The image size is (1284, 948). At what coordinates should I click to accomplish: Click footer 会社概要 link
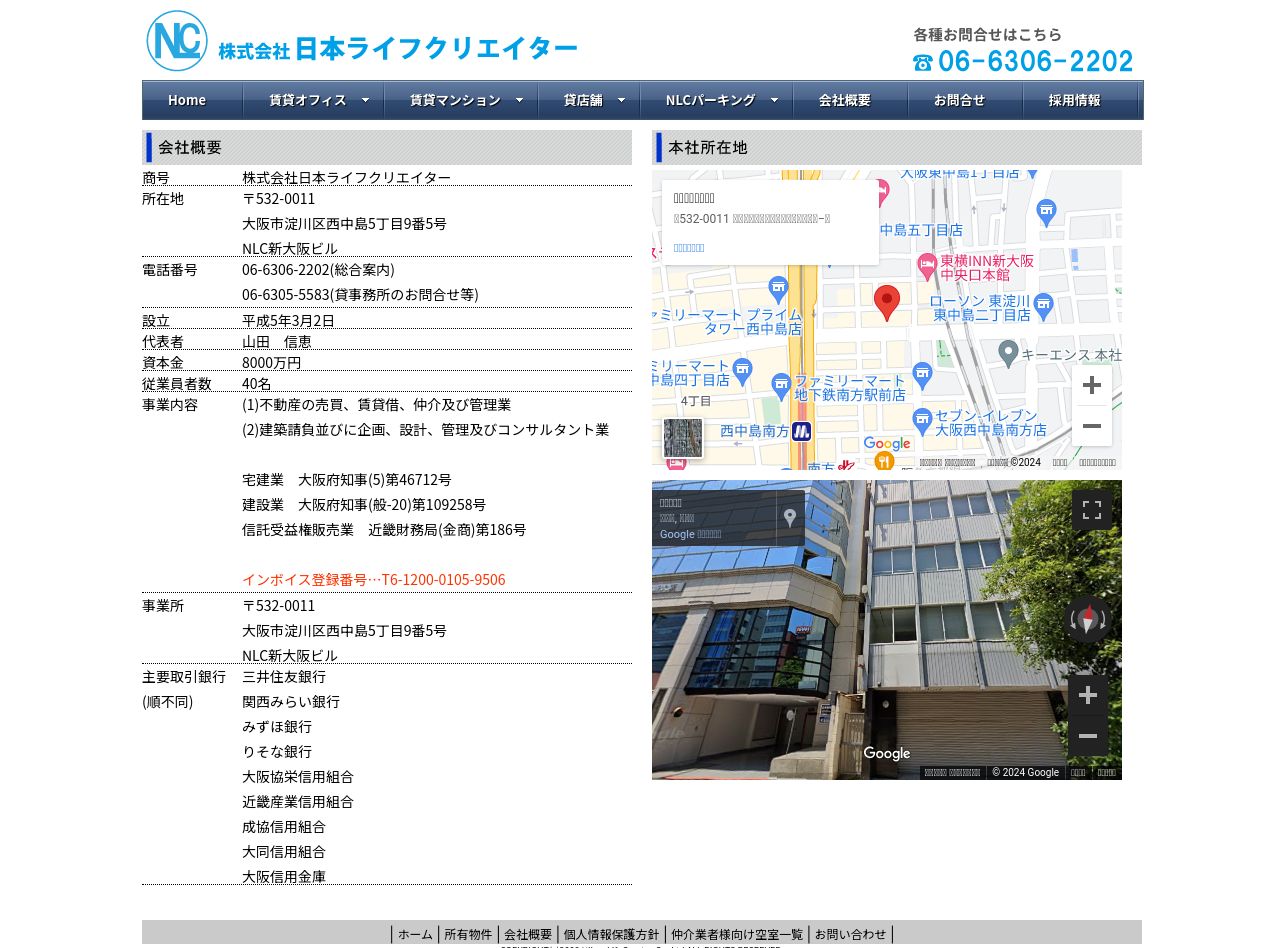(x=528, y=934)
